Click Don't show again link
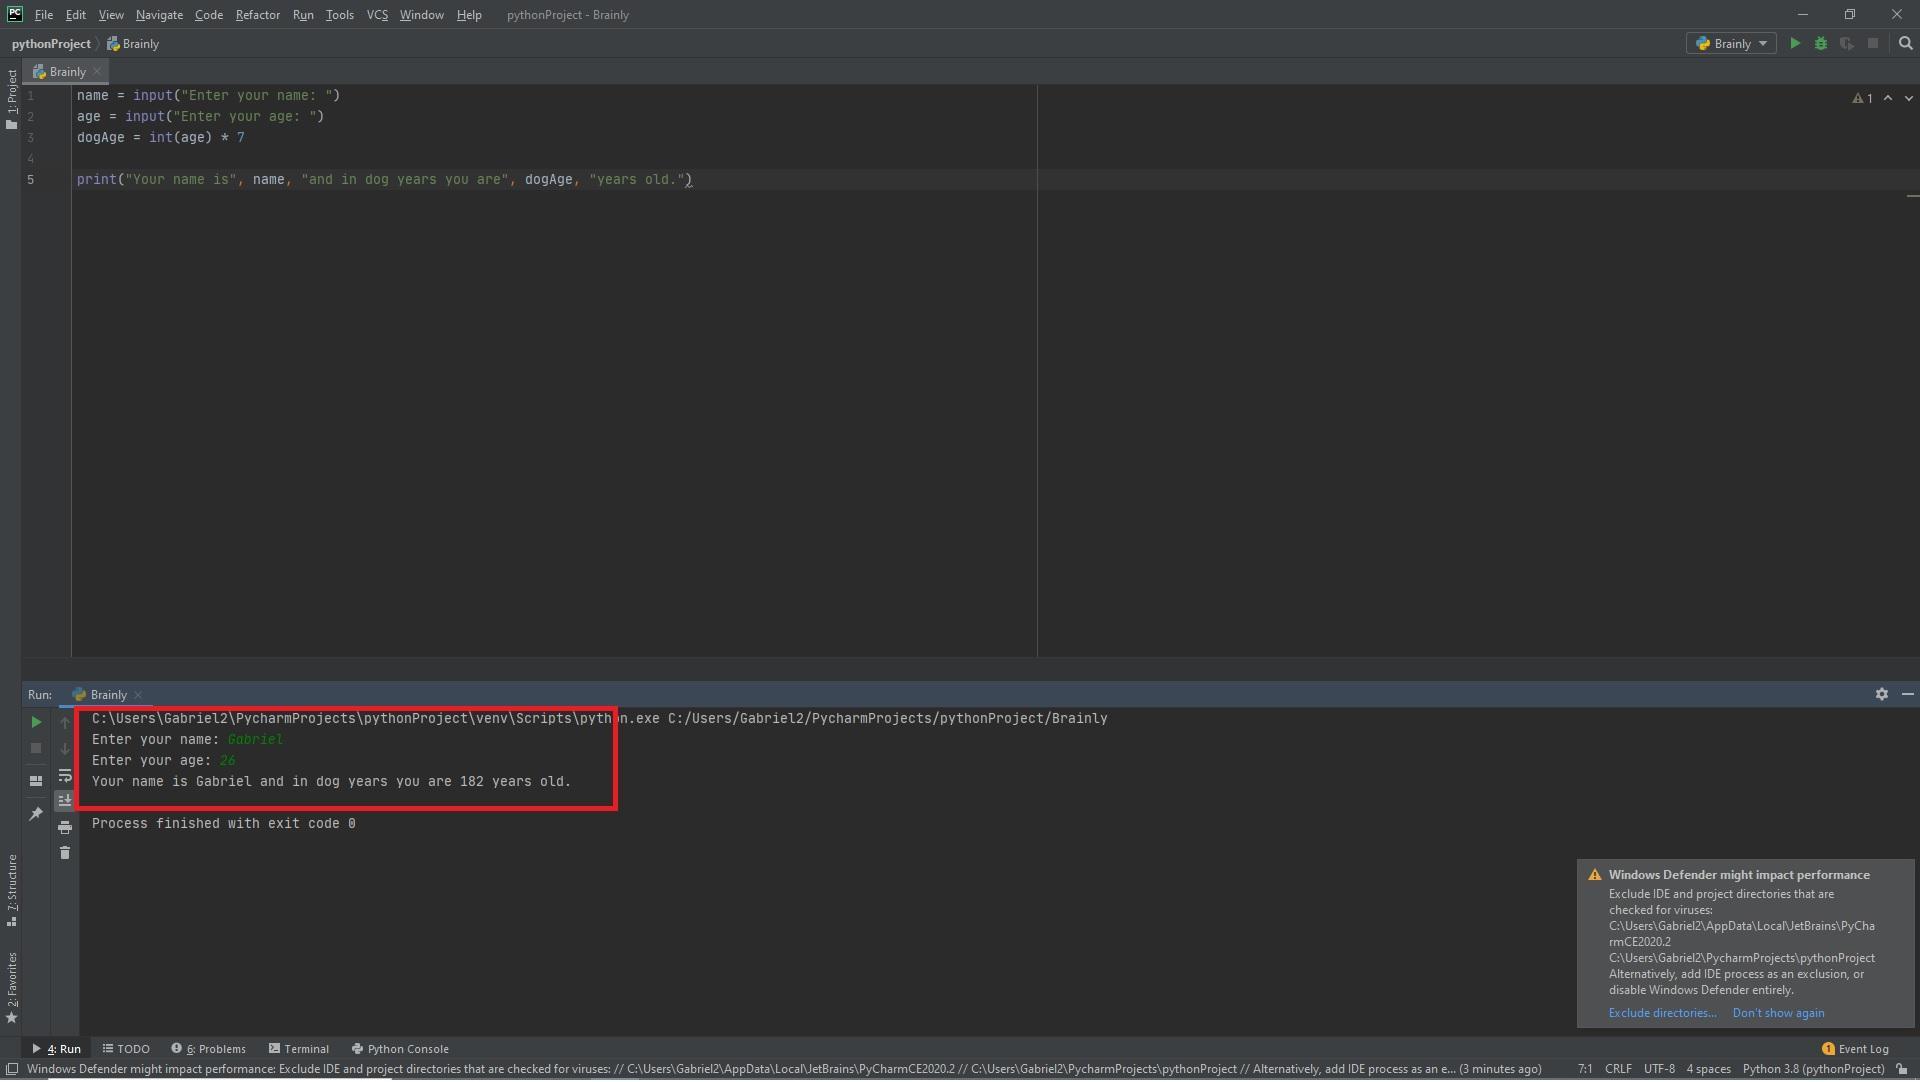1920x1082 pixels. pos(1777,1014)
